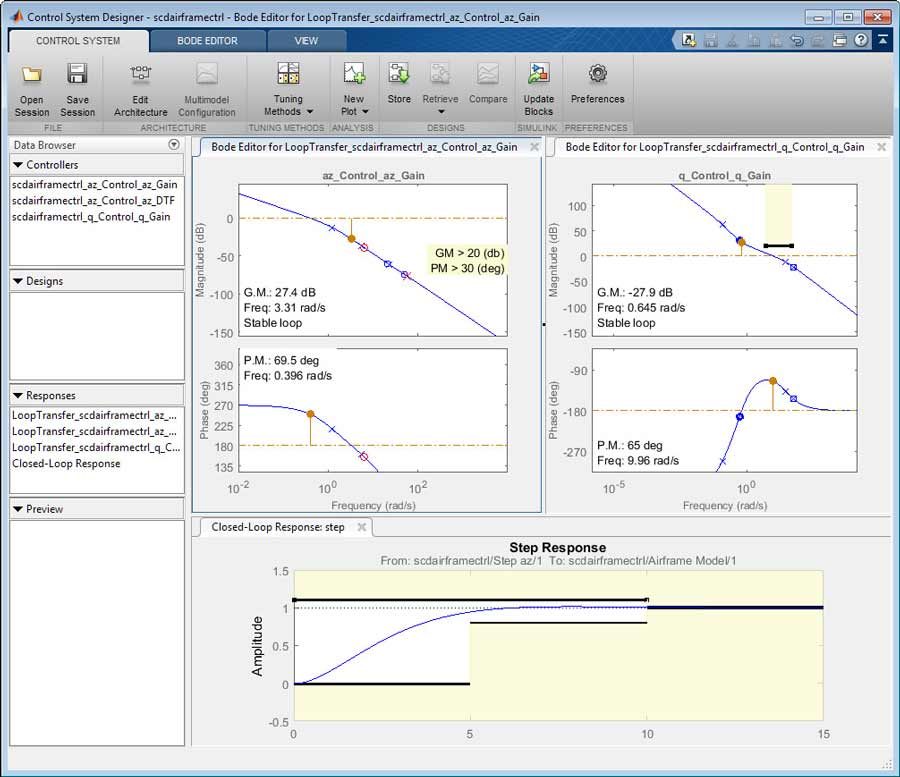Select scdairframectrl_az_Control_az_DTF controller
900x777 pixels.
pos(95,200)
